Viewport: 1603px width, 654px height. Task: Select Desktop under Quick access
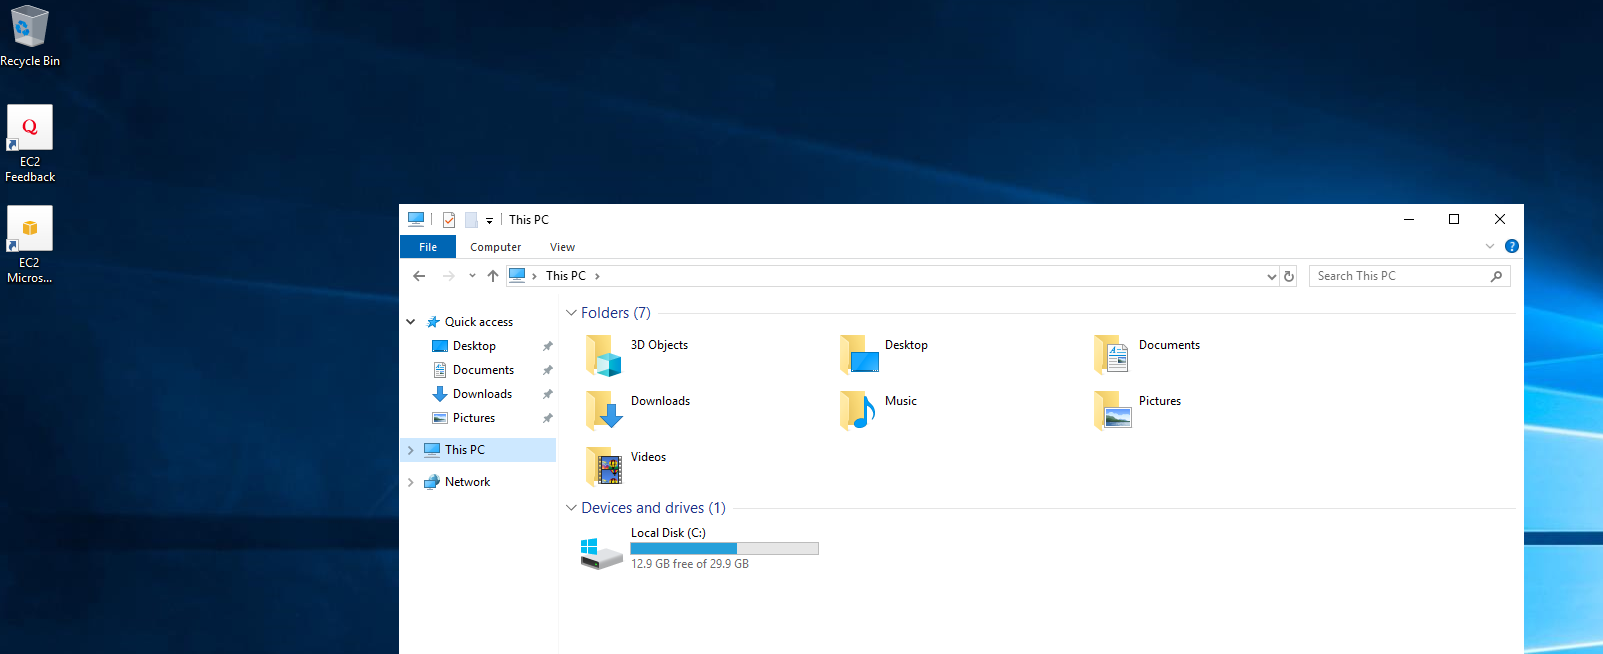click(x=474, y=346)
